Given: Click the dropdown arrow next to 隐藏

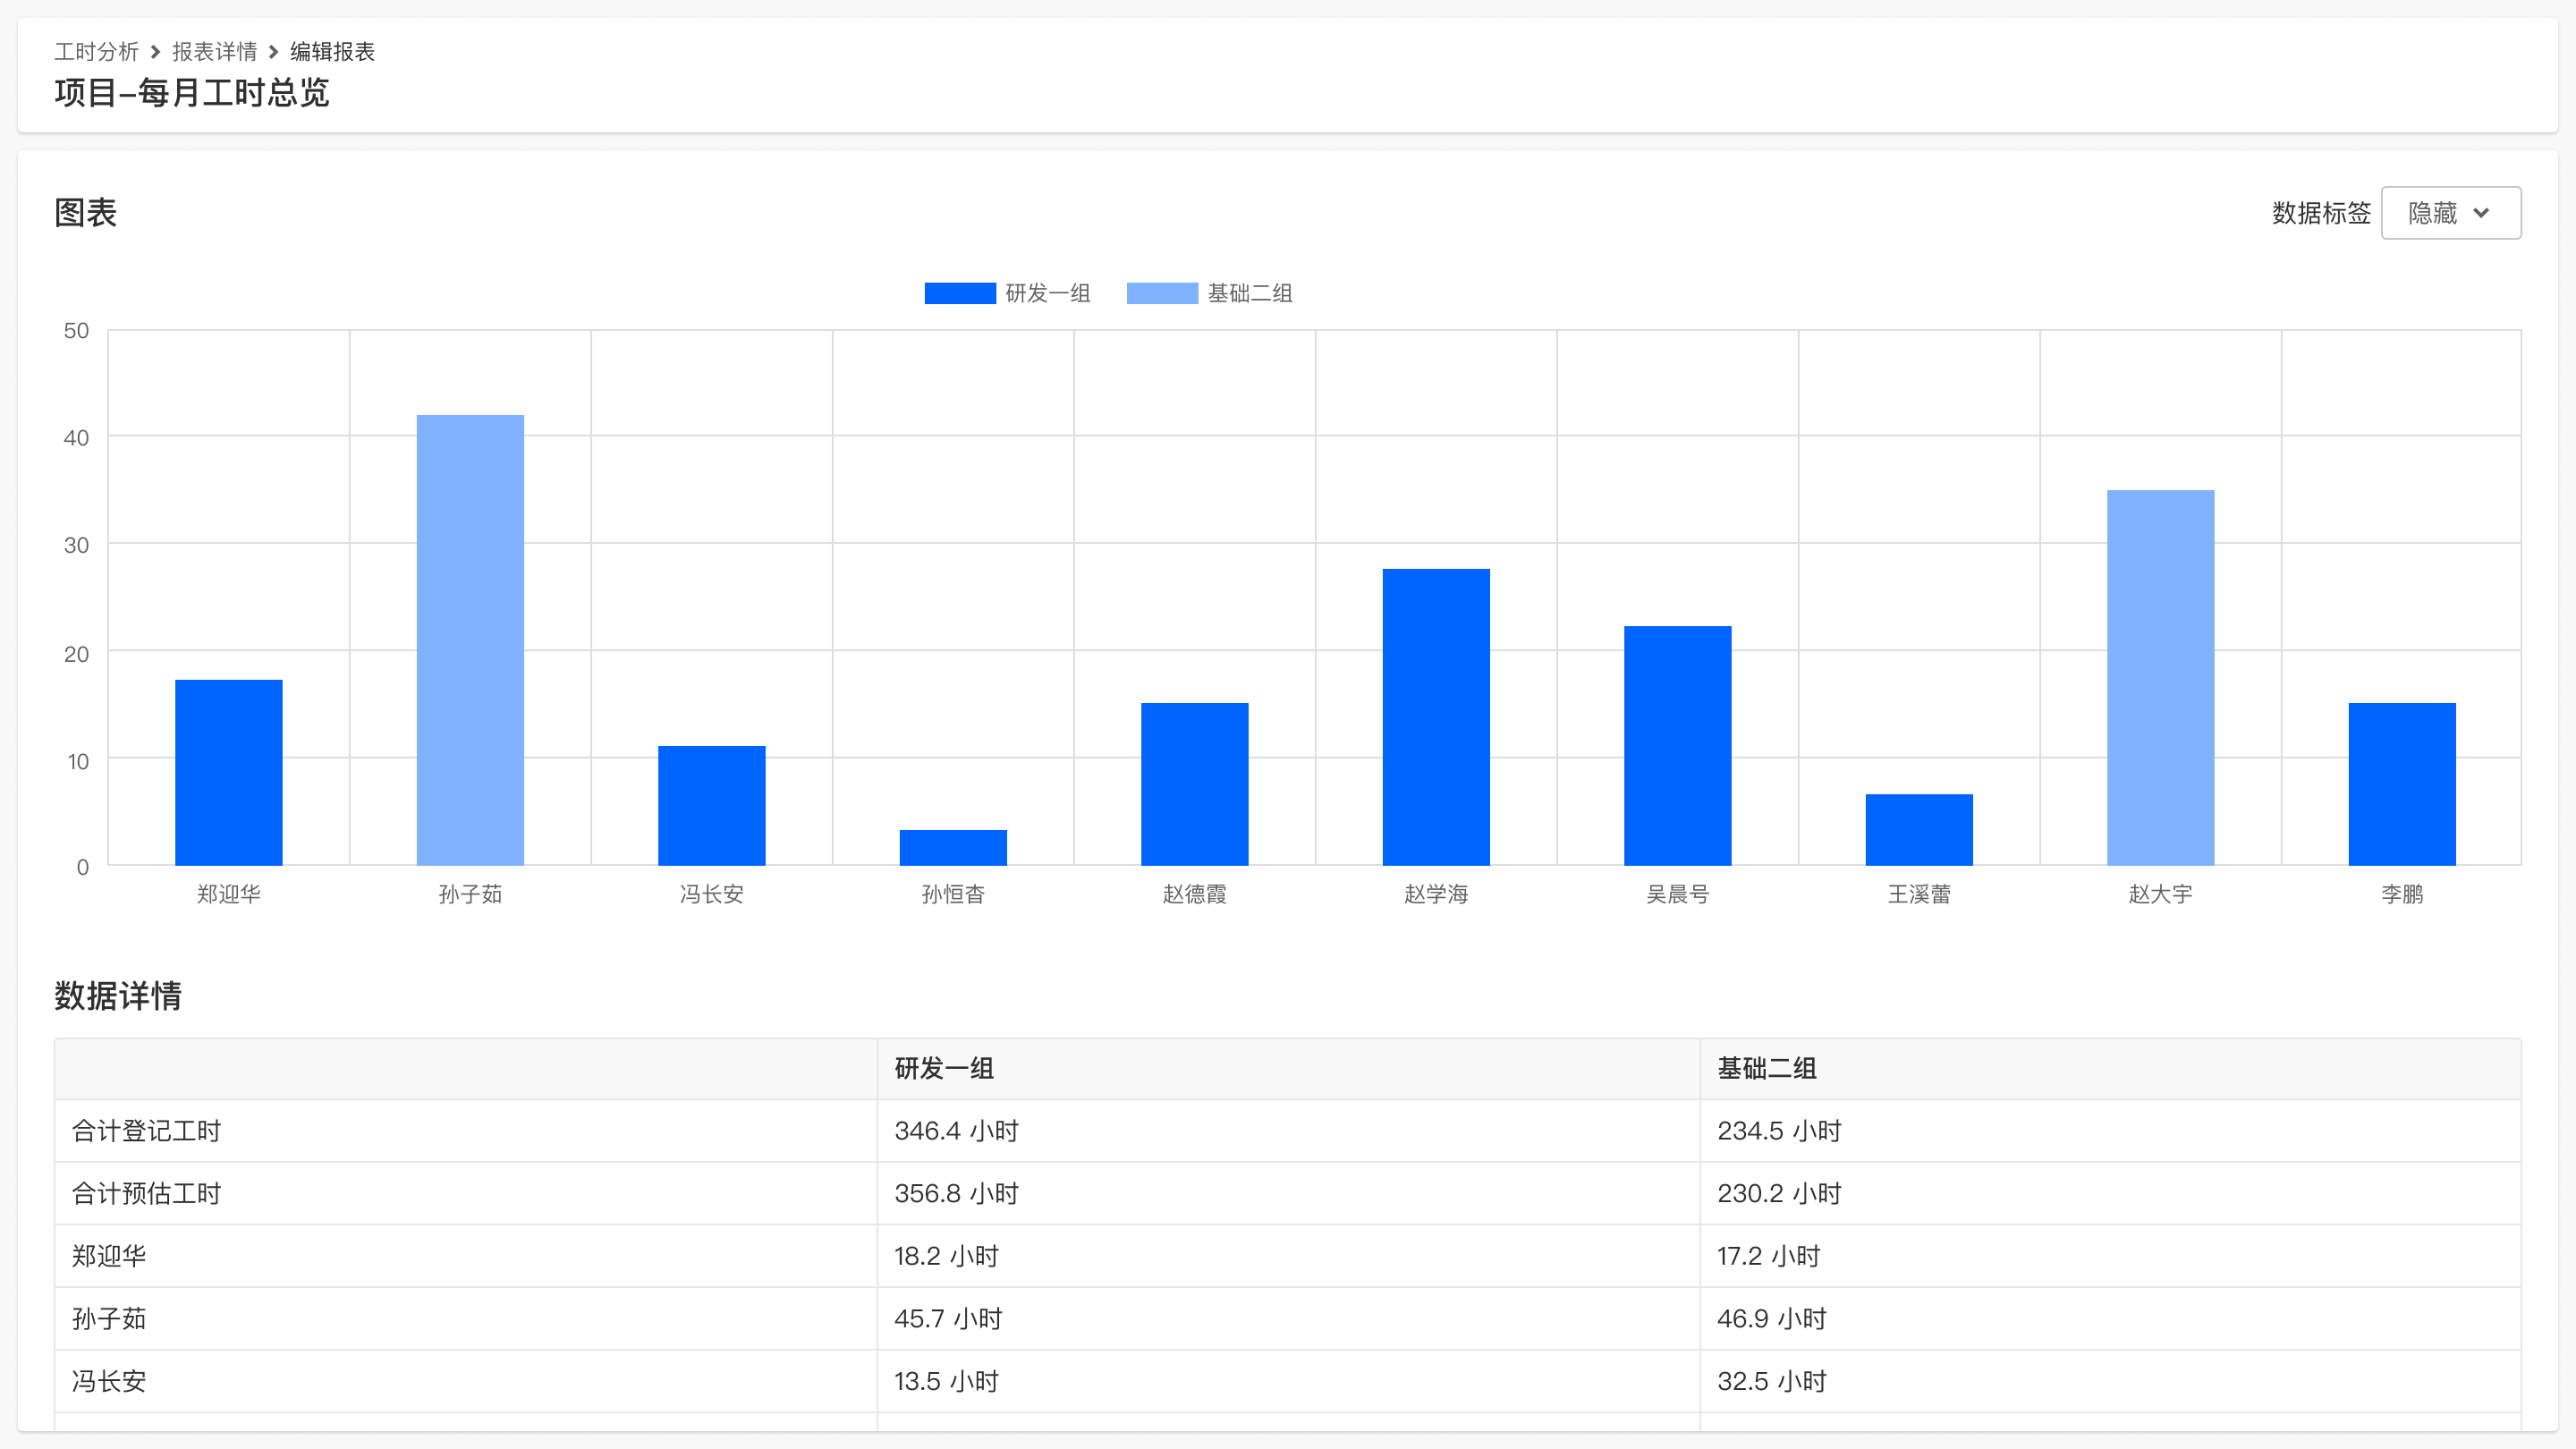Looking at the screenshot, I should (x=2481, y=213).
